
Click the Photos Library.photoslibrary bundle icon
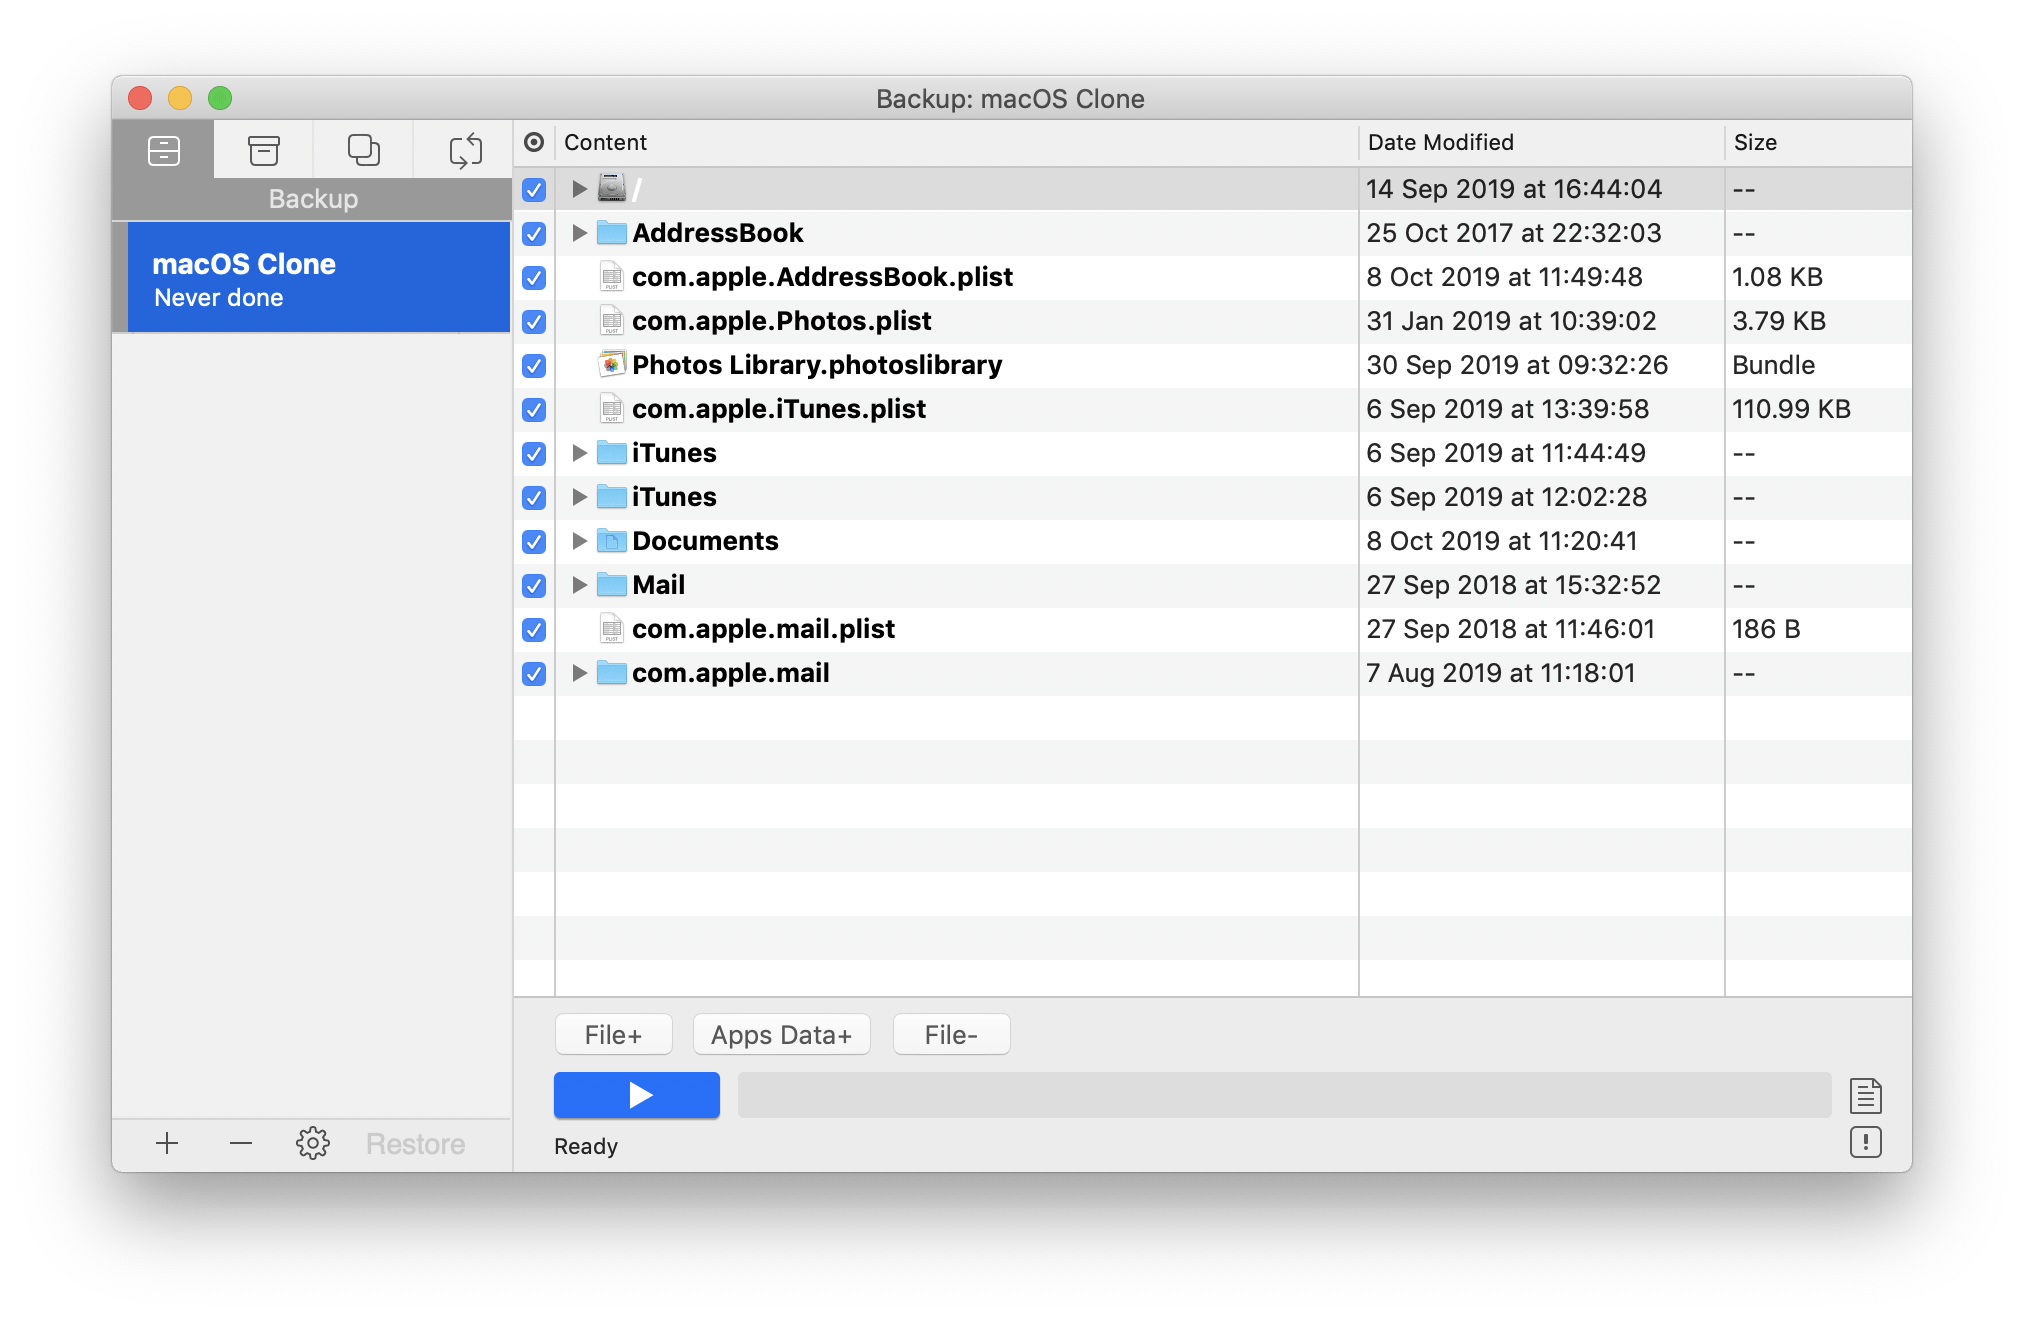click(x=612, y=364)
